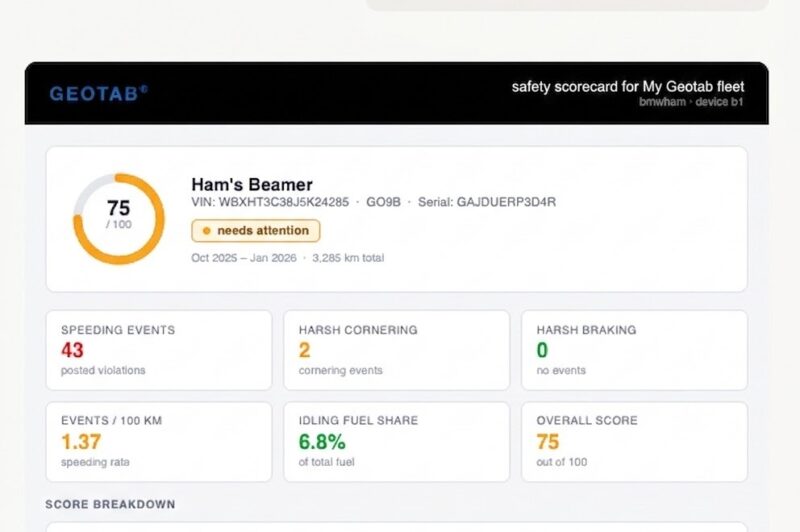
Task: Click the 'no events' caption
Action: click(561, 370)
